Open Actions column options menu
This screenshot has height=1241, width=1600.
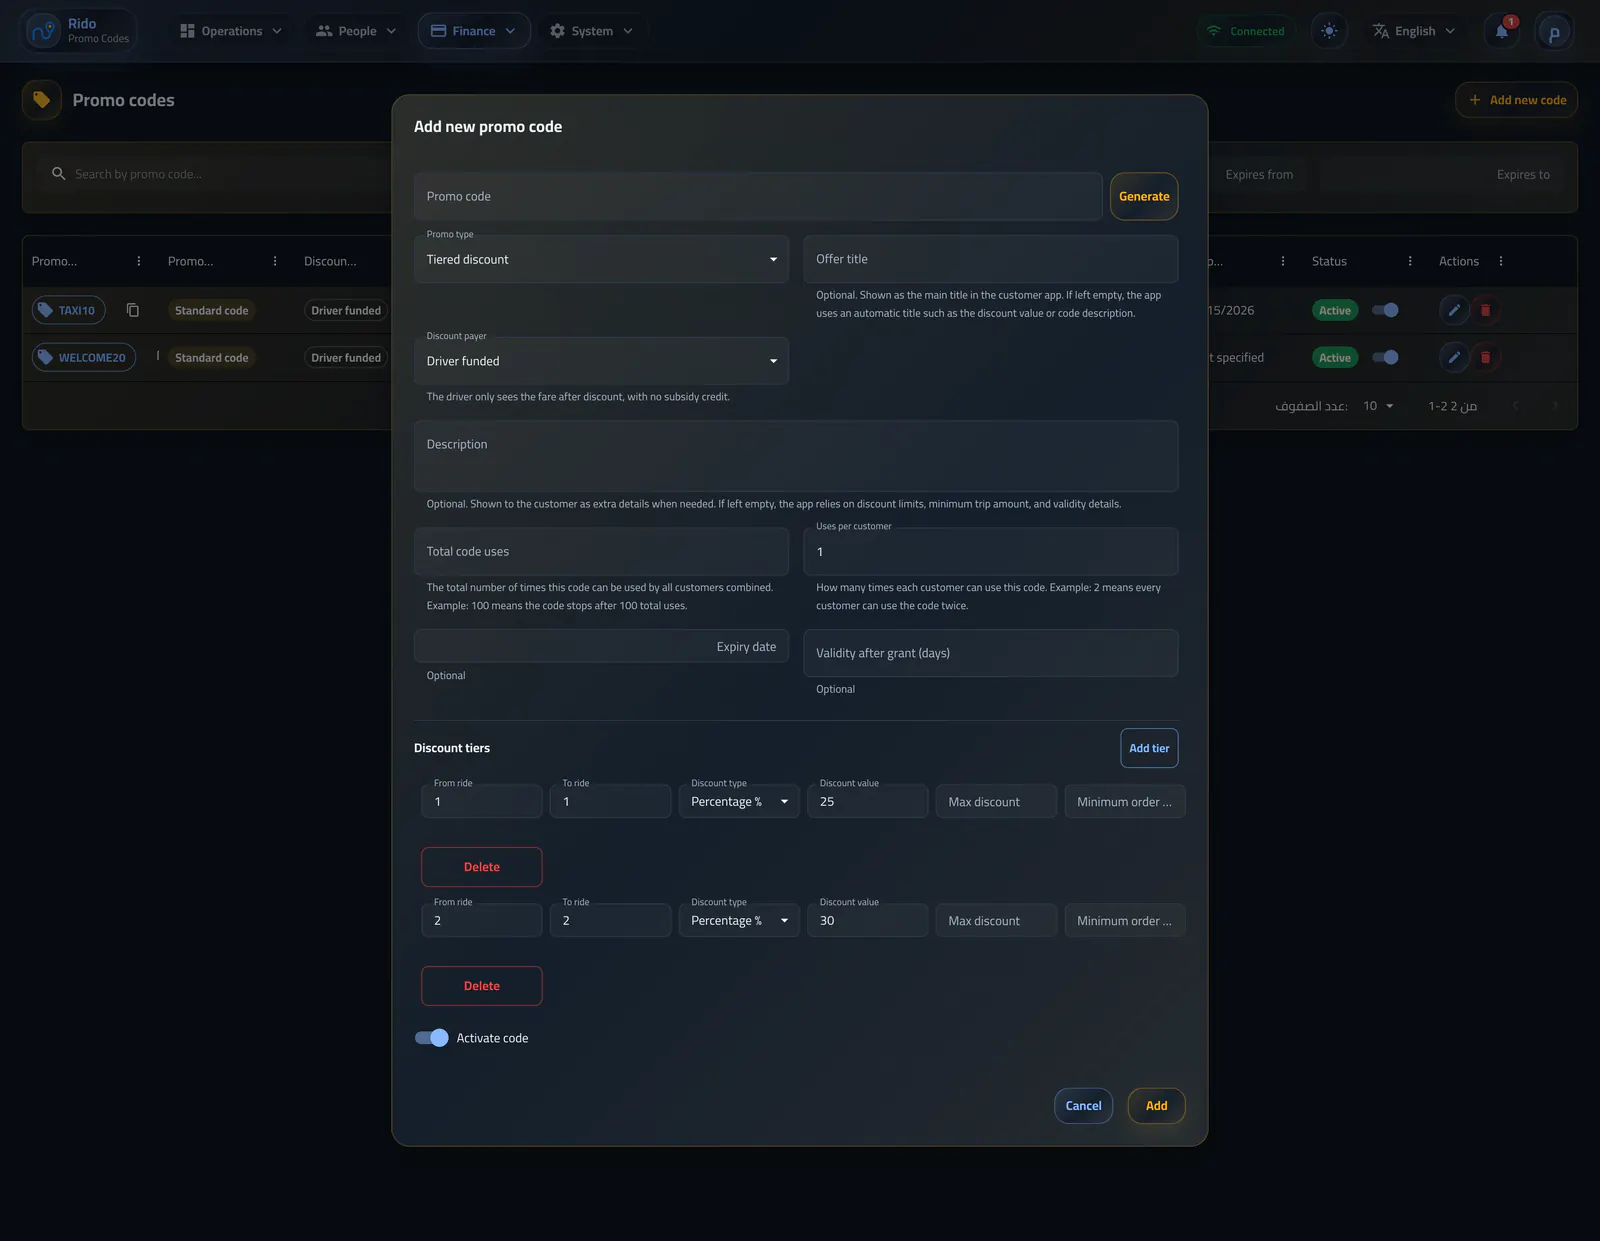pos(1501,261)
